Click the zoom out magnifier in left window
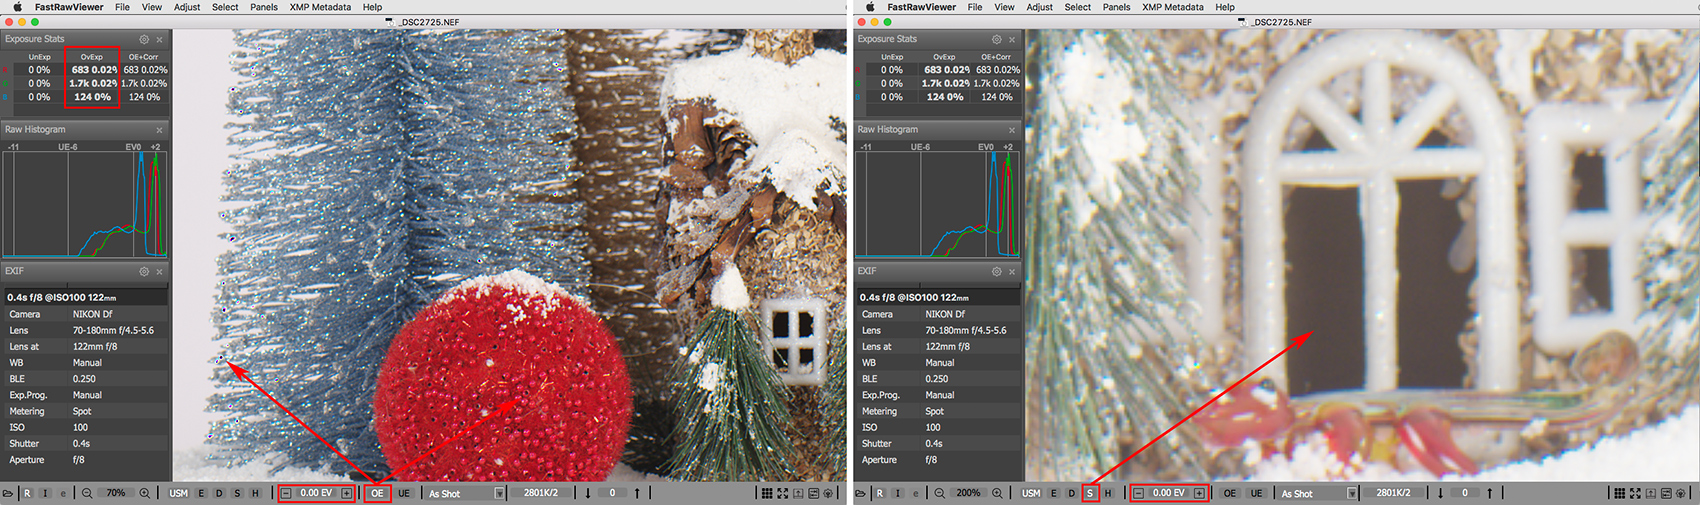Image resolution: width=1700 pixels, height=505 pixels. click(87, 493)
